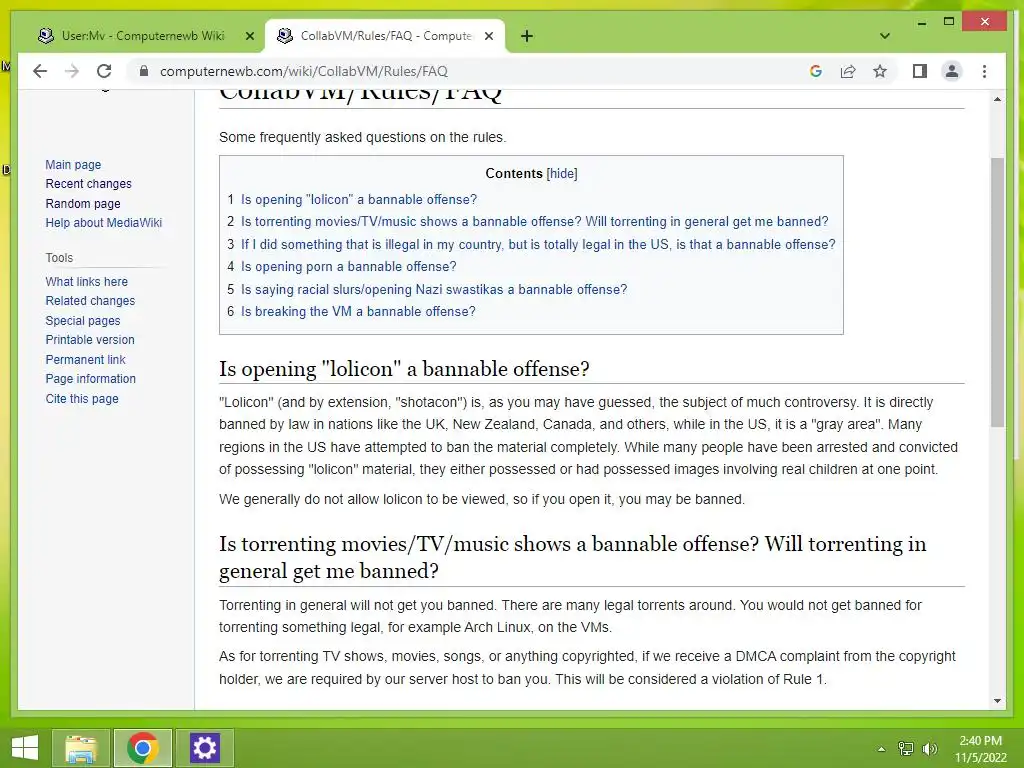Click Chrome icon on the taskbar
1024x768 pixels.
point(142,748)
